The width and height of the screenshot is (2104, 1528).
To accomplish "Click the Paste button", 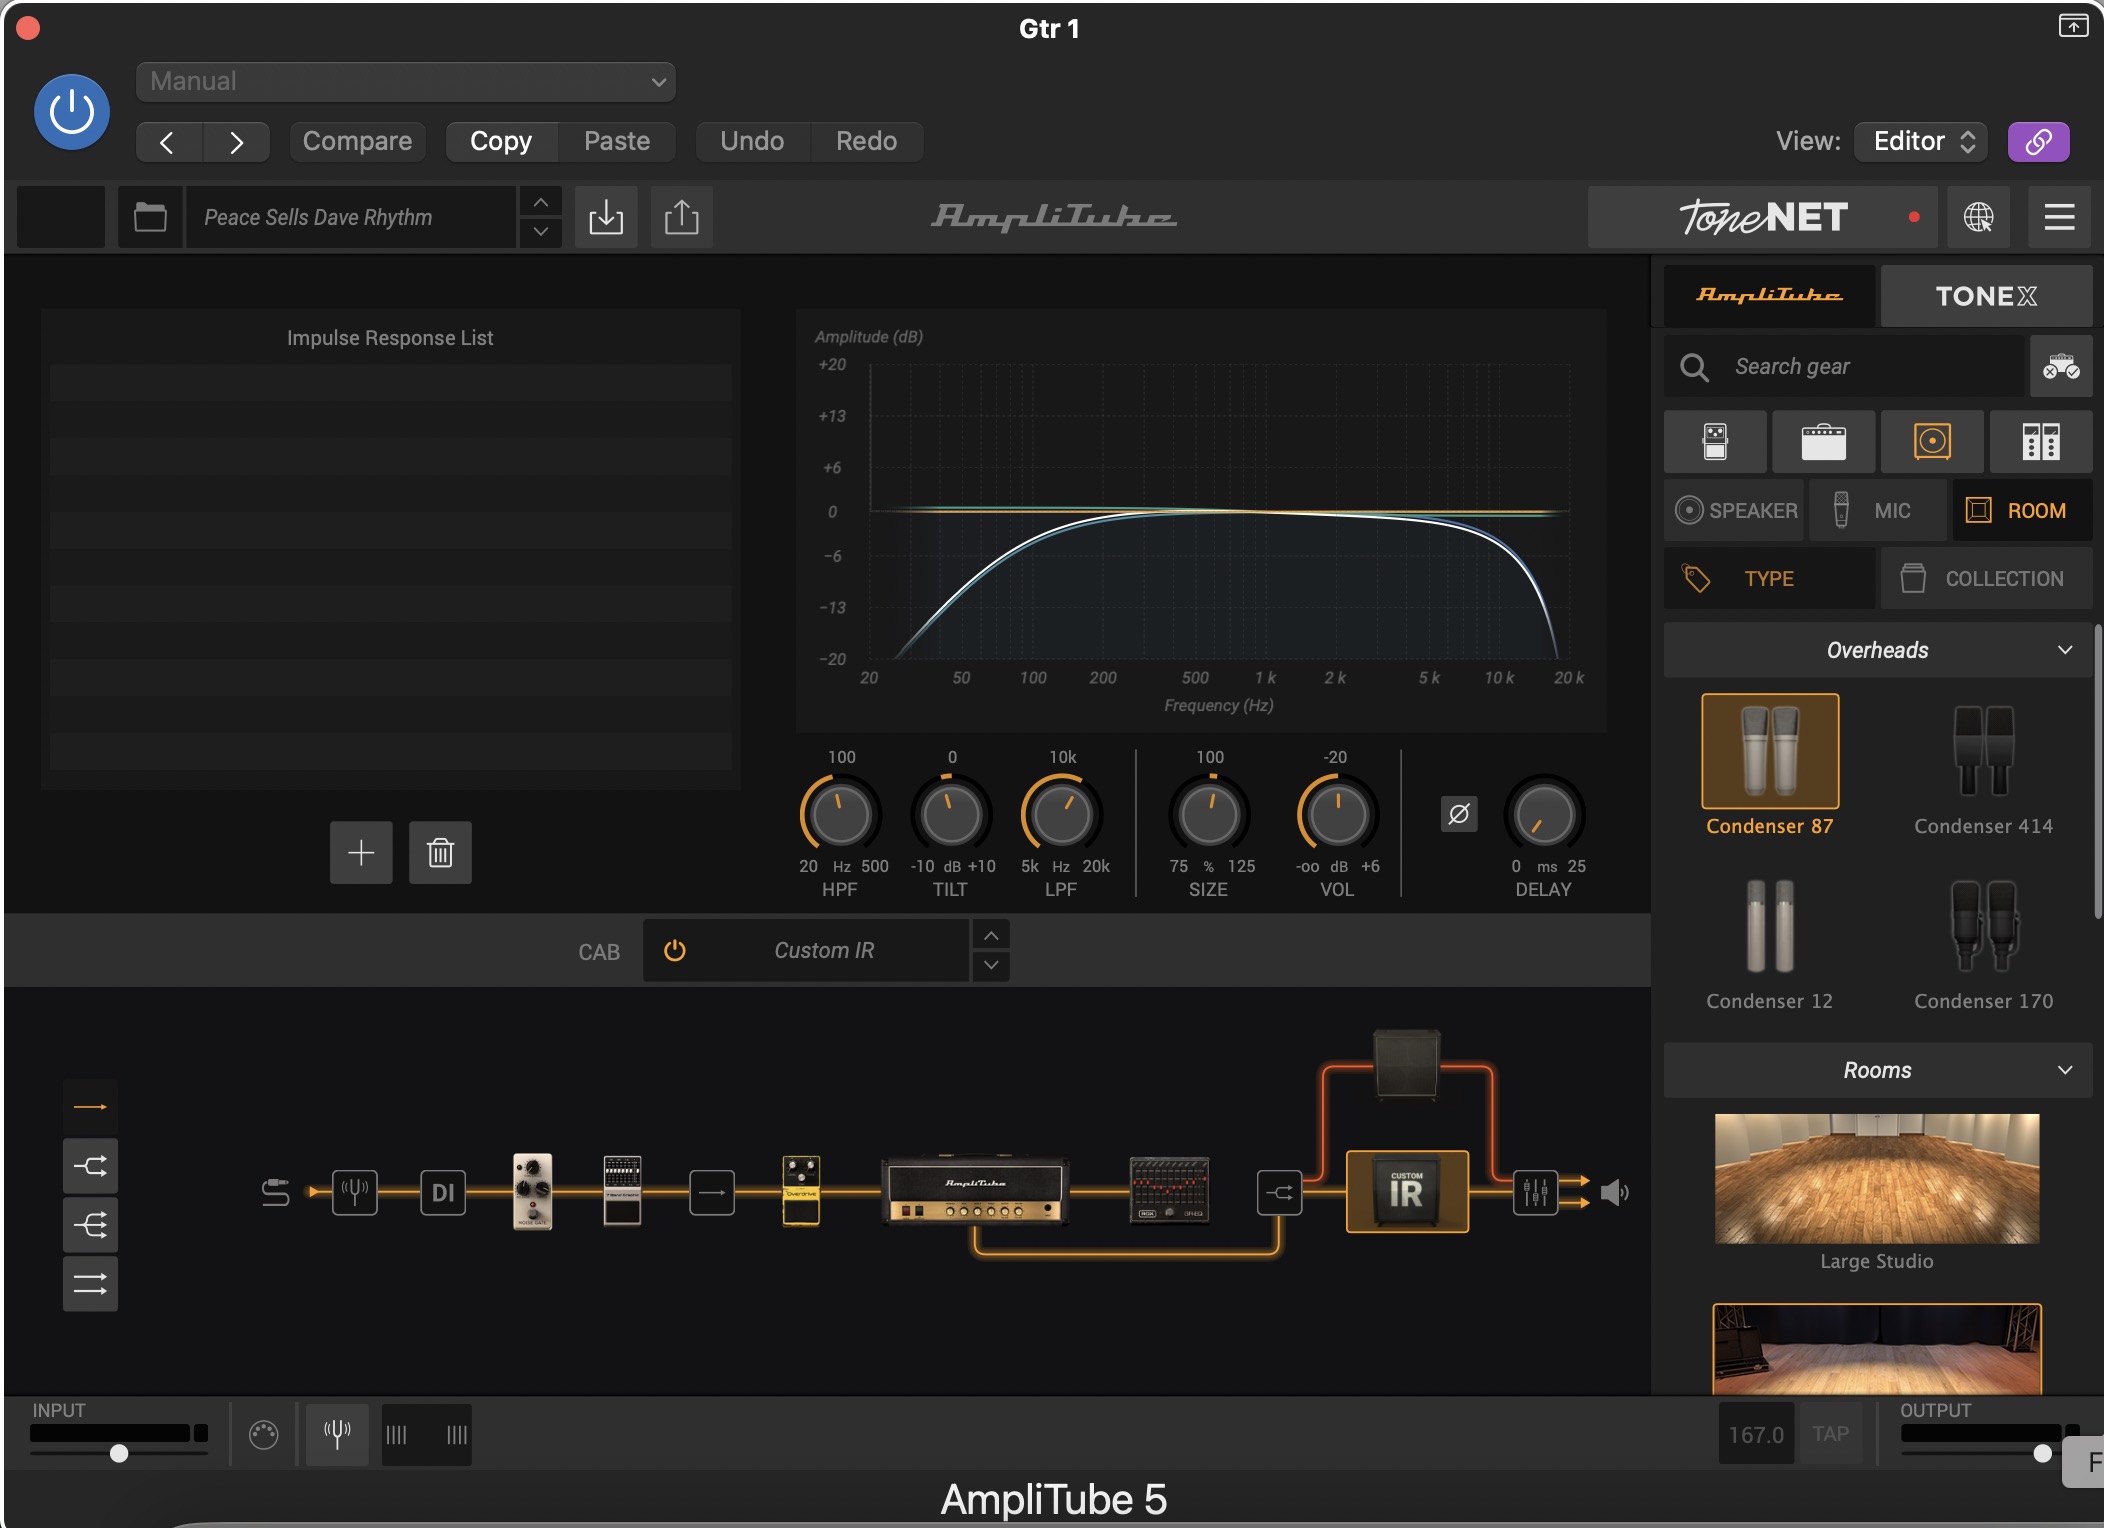I will (x=617, y=141).
